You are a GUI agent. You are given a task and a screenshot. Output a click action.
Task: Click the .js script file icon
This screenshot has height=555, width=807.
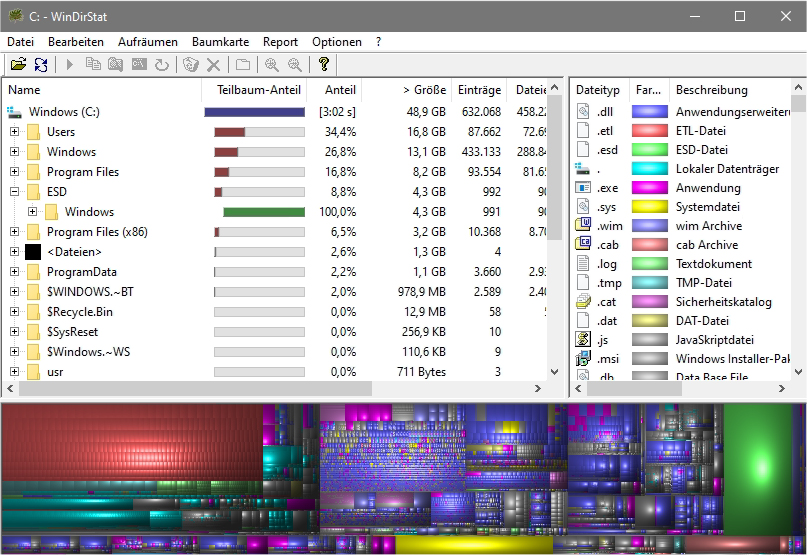583,339
